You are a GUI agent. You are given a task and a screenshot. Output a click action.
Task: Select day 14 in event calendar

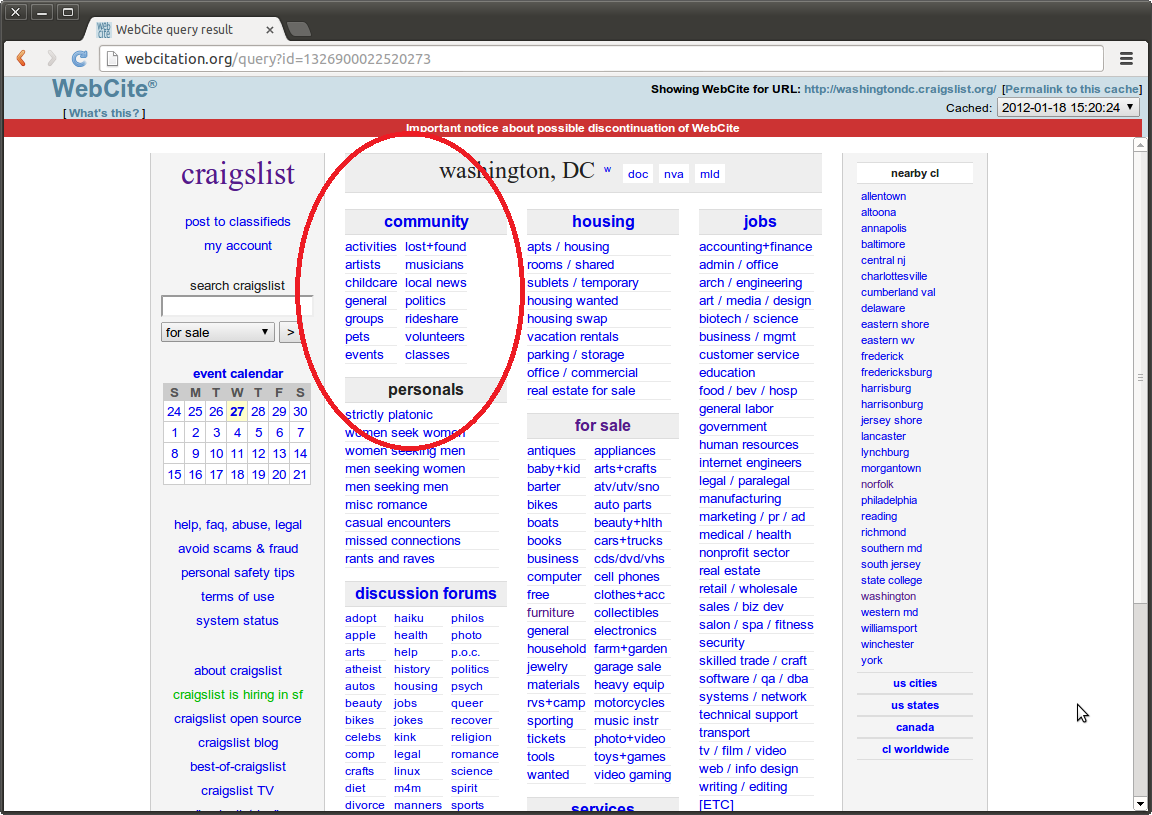point(300,453)
